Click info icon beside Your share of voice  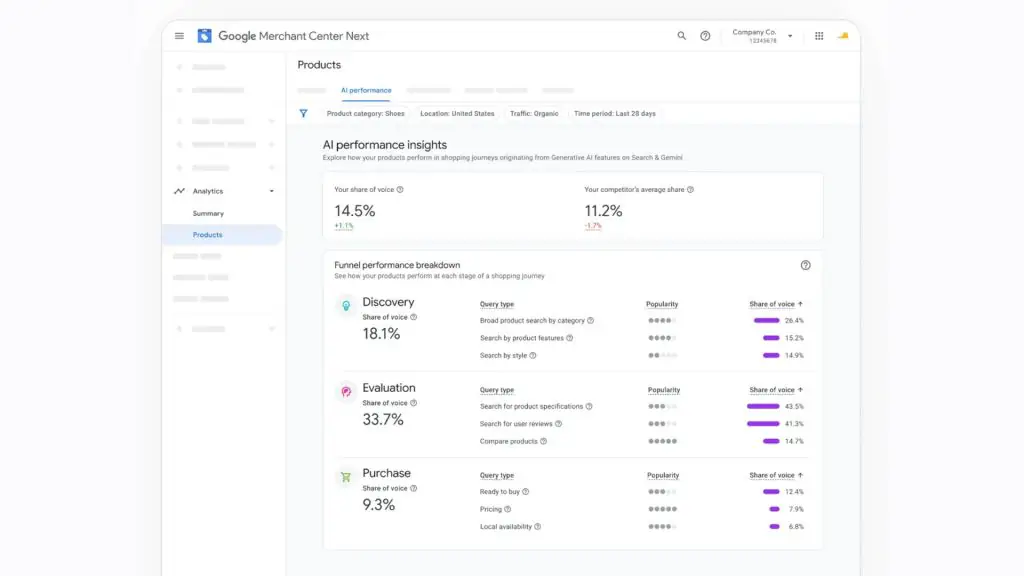(400, 189)
